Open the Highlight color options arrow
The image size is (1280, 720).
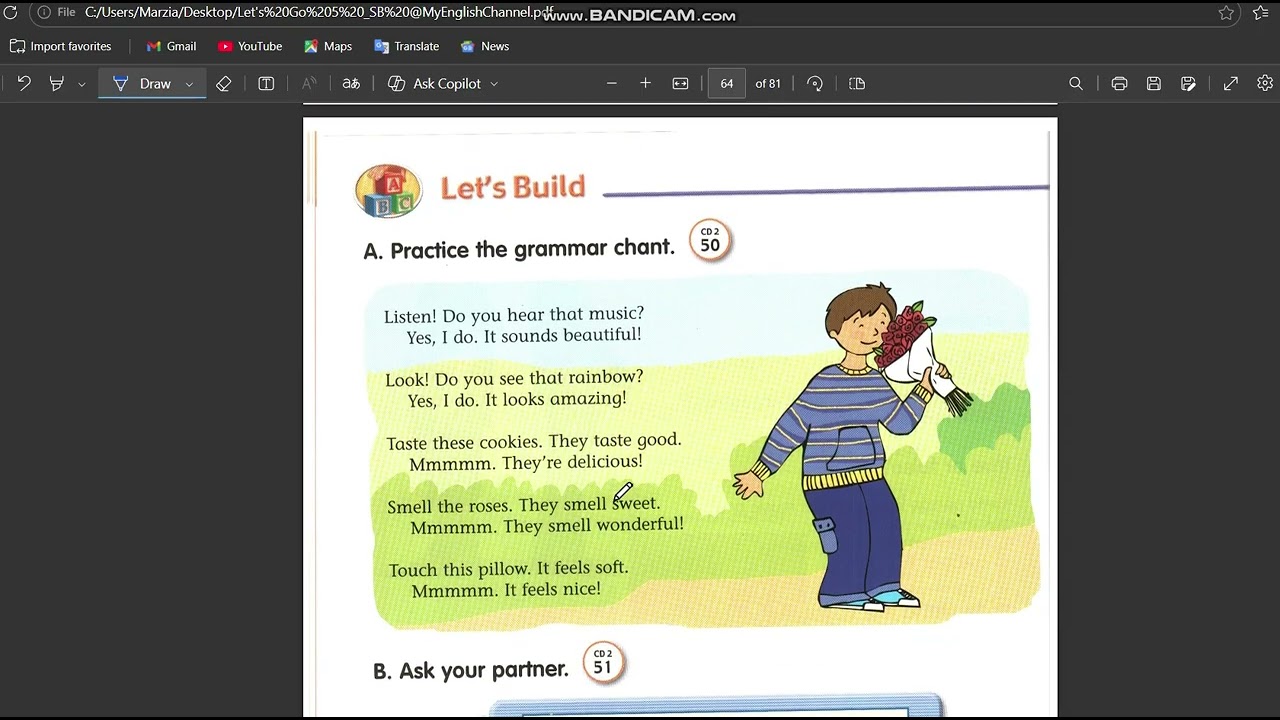pos(81,84)
